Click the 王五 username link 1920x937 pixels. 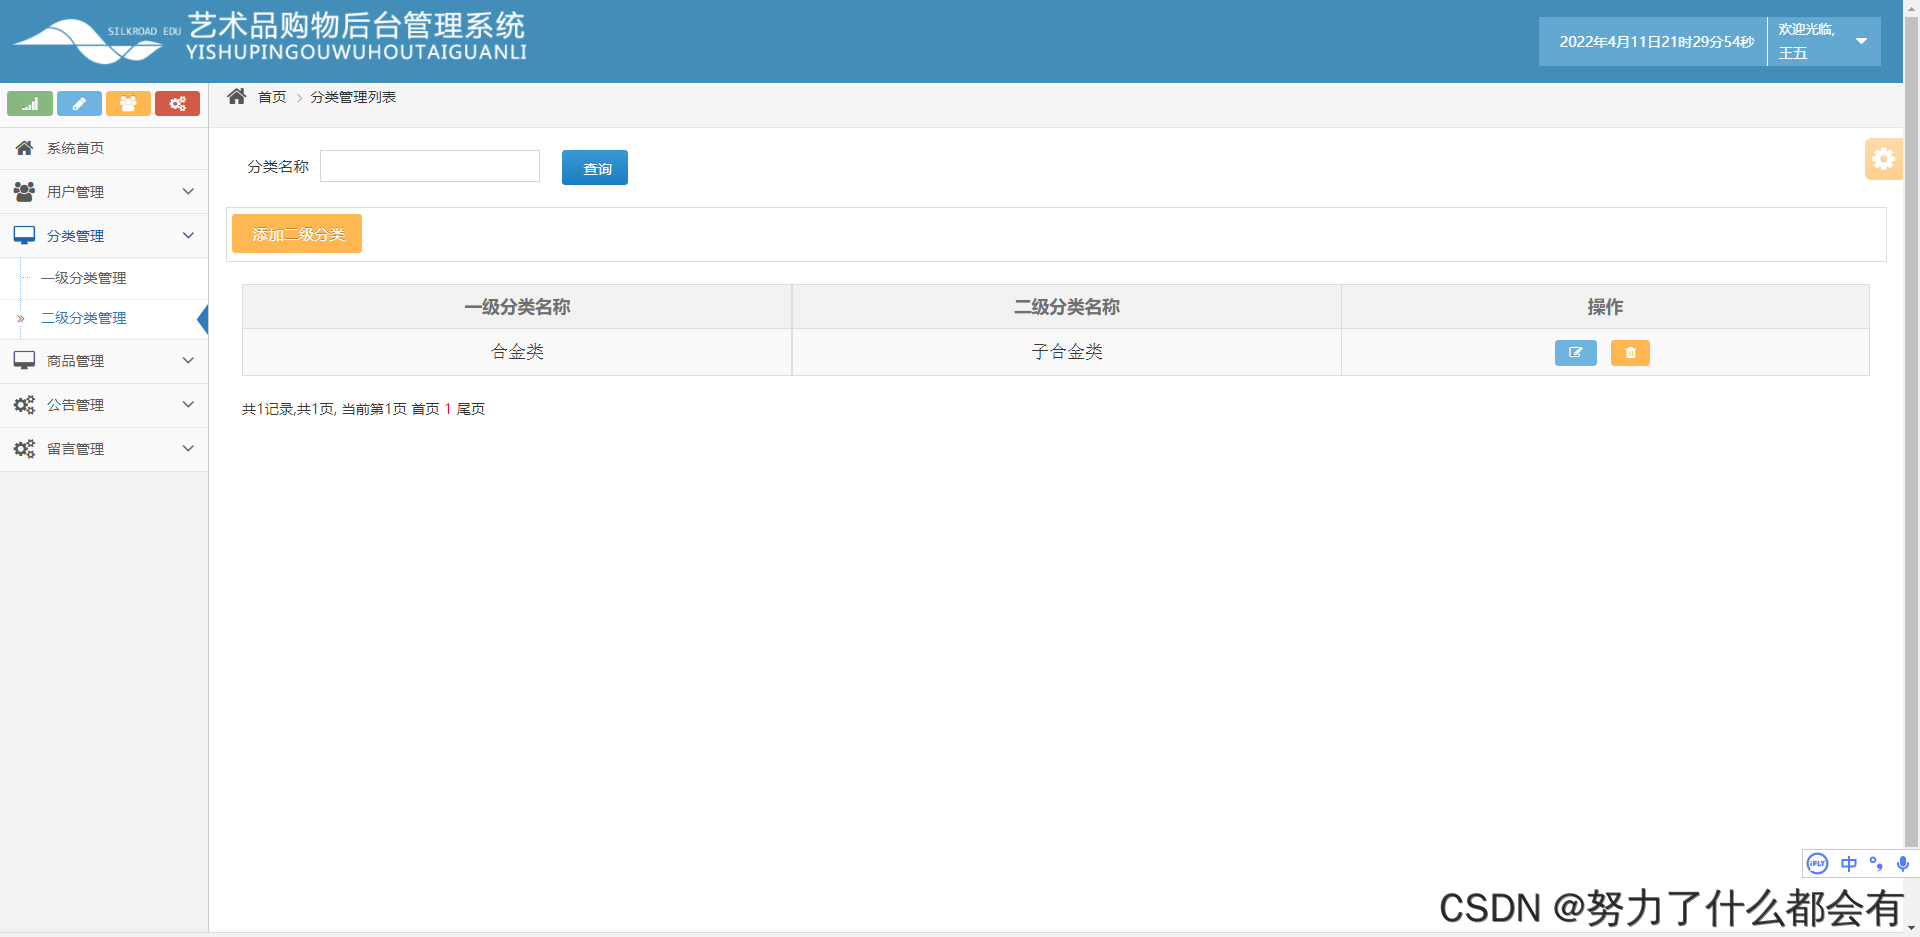pos(1792,53)
